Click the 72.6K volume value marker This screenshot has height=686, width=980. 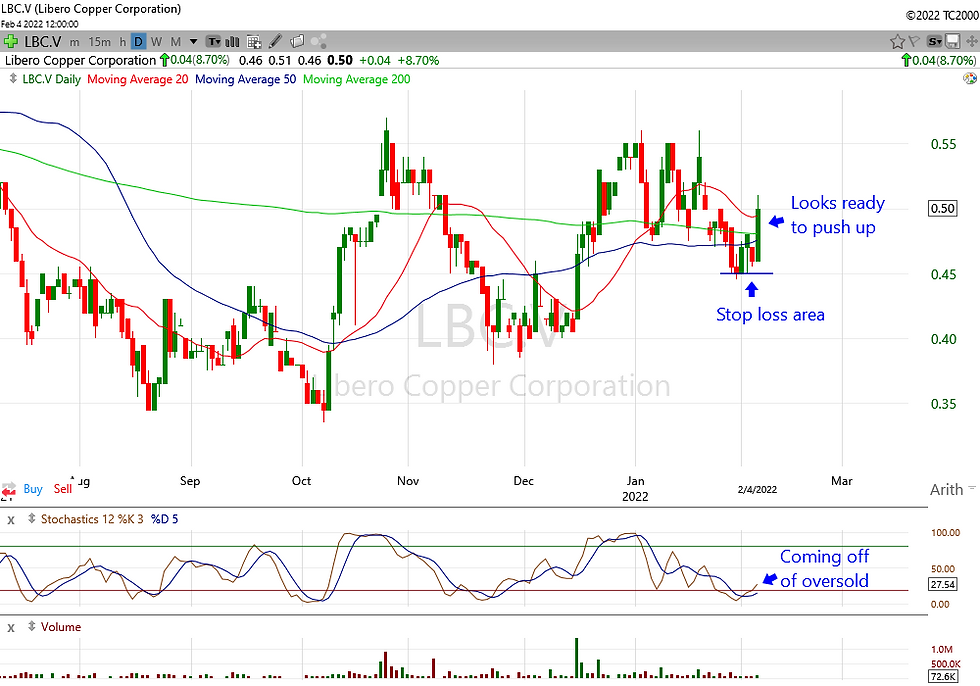coord(942,677)
